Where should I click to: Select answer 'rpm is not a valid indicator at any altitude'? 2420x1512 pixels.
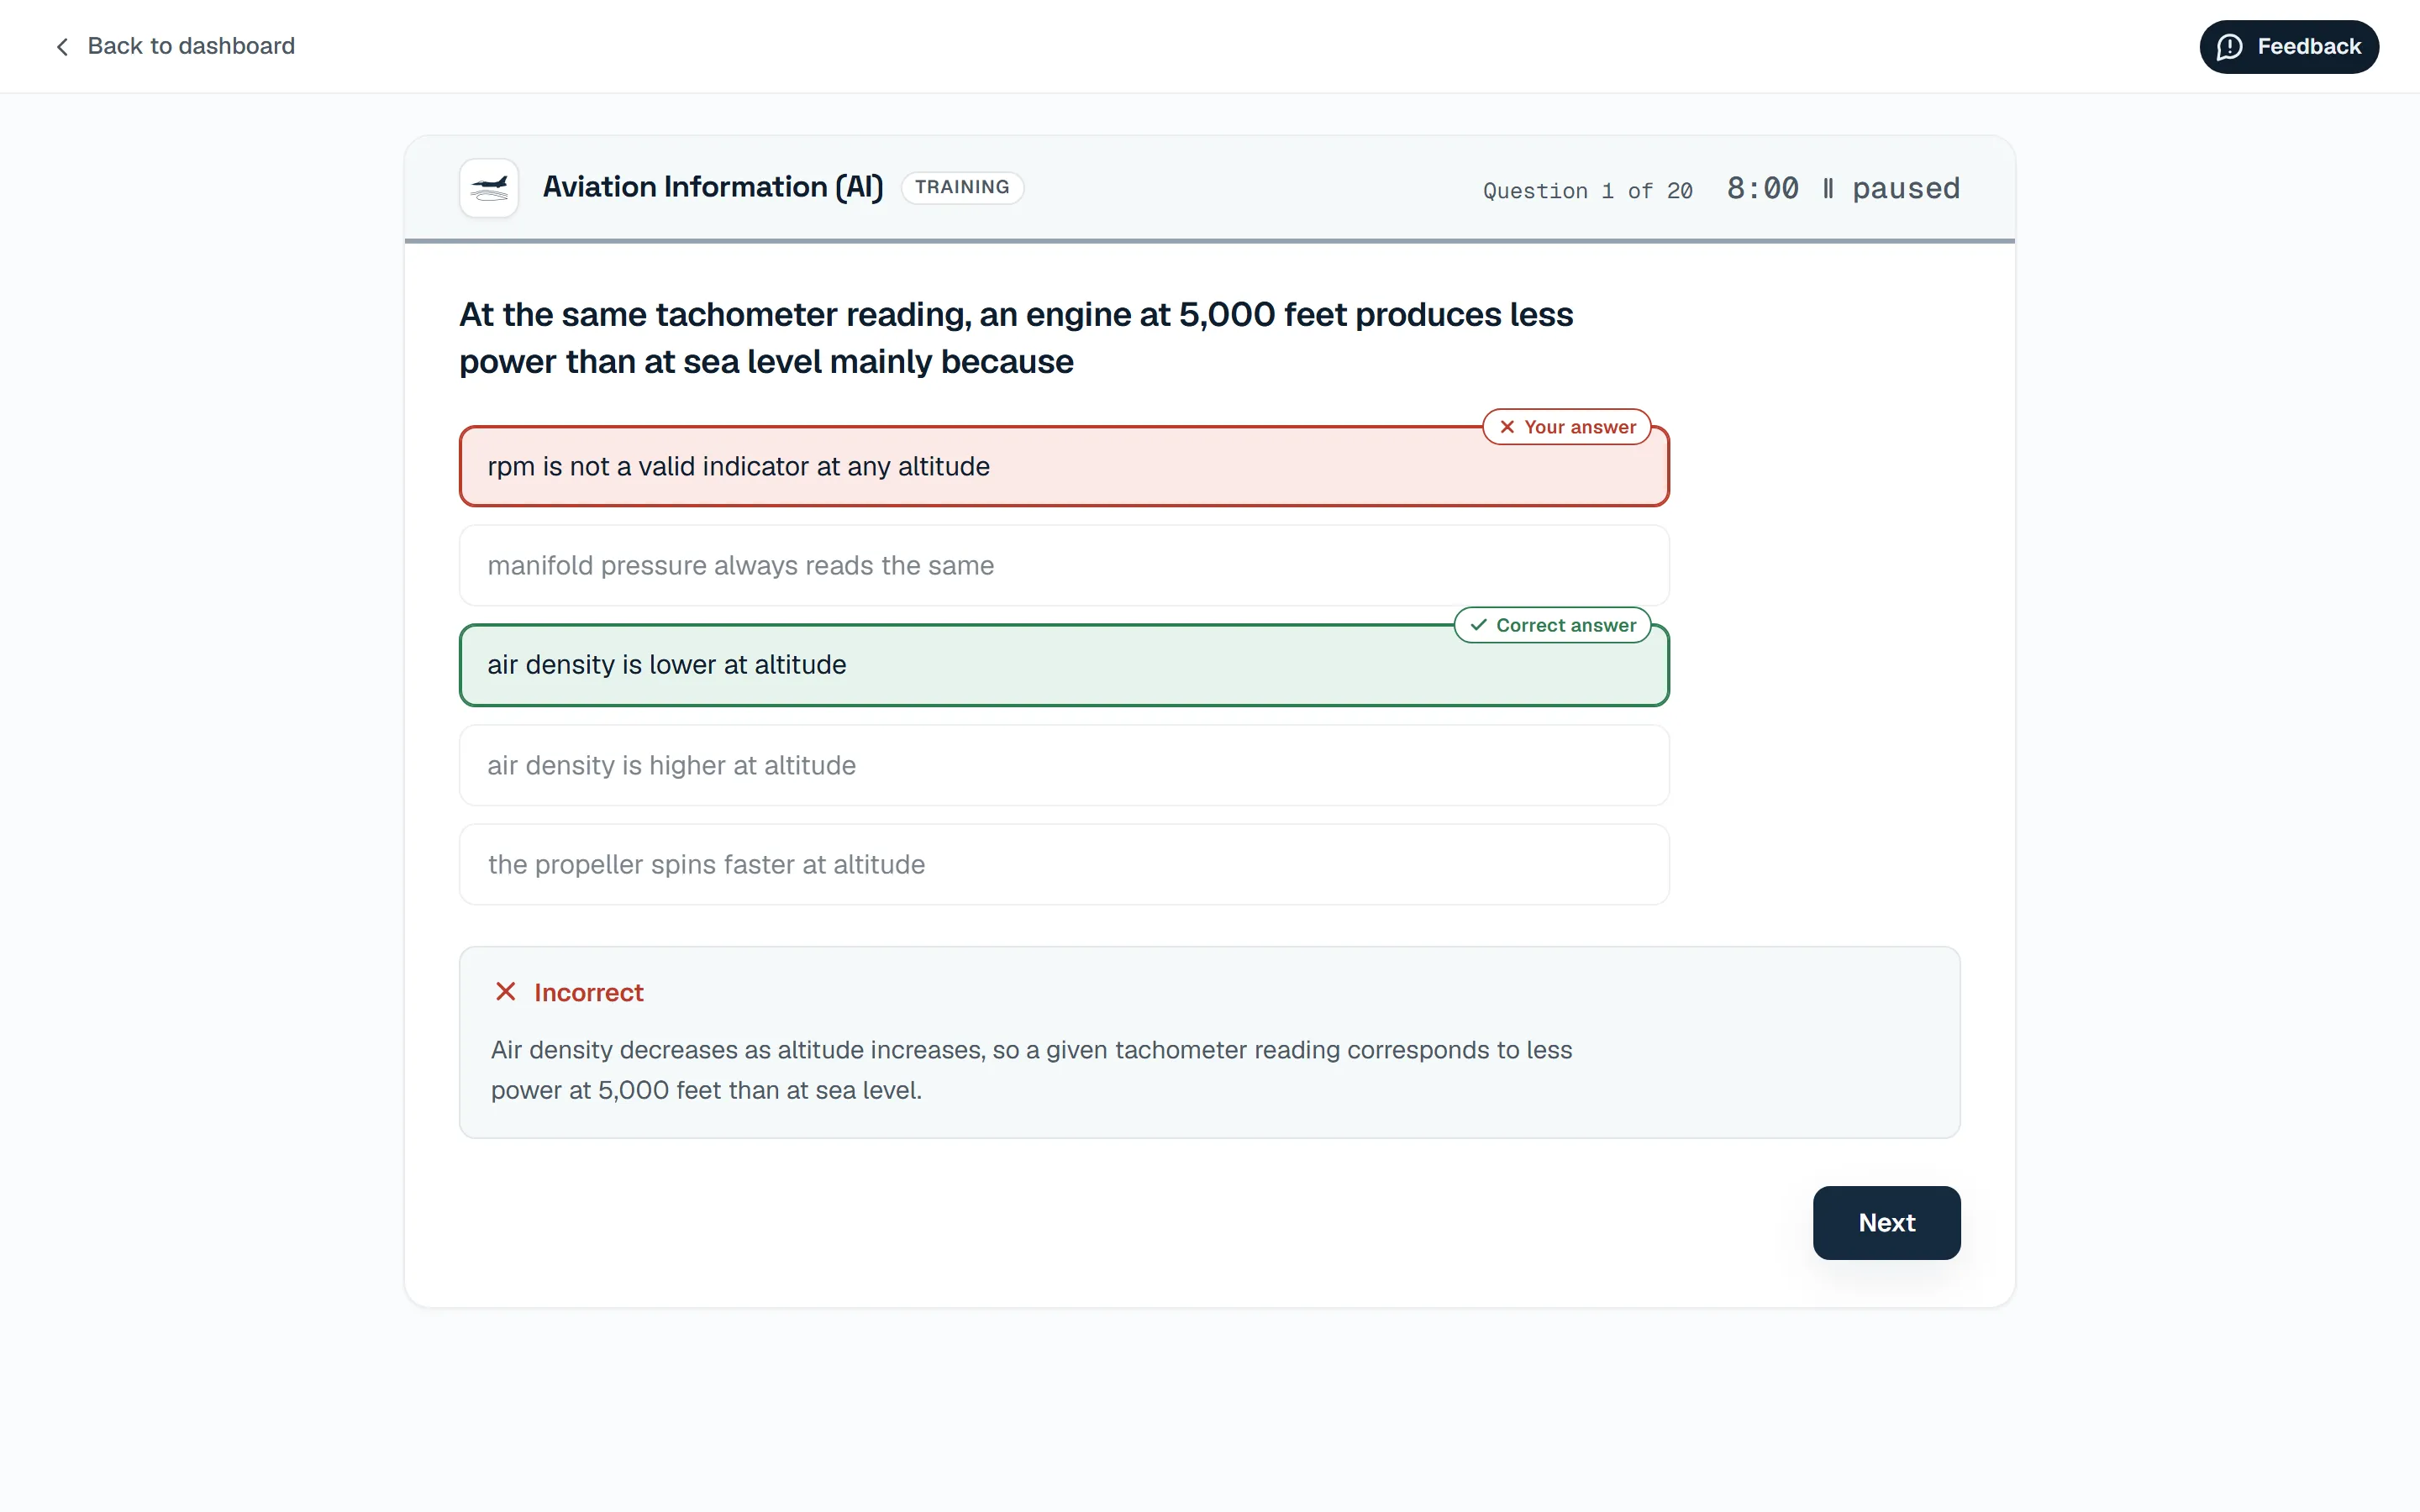1064,467
